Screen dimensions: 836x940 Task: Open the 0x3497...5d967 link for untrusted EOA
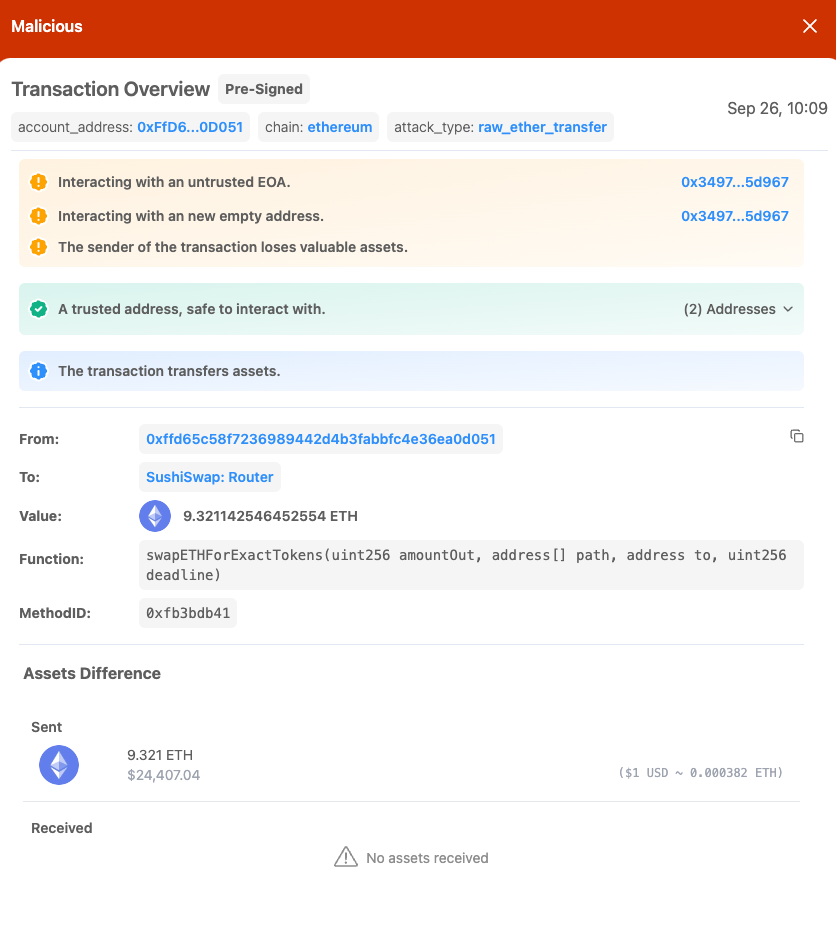pos(735,182)
